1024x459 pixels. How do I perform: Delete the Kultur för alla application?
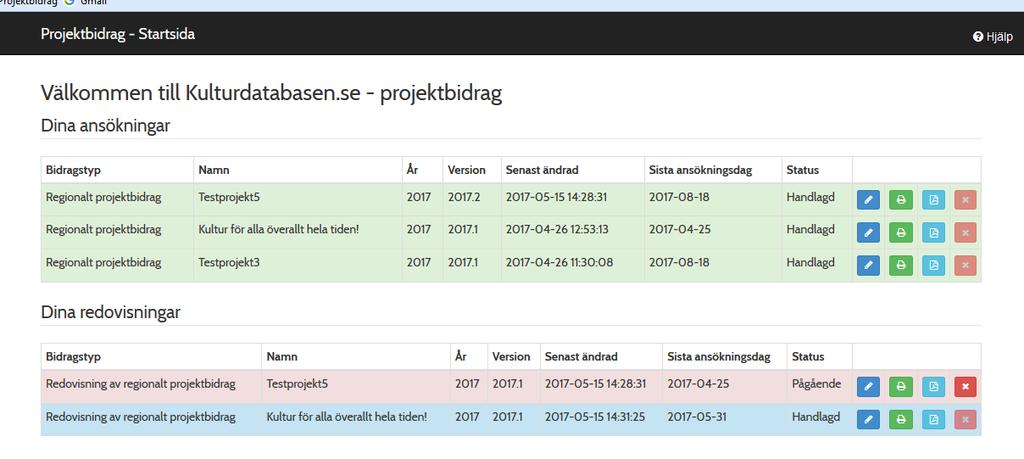965,232
